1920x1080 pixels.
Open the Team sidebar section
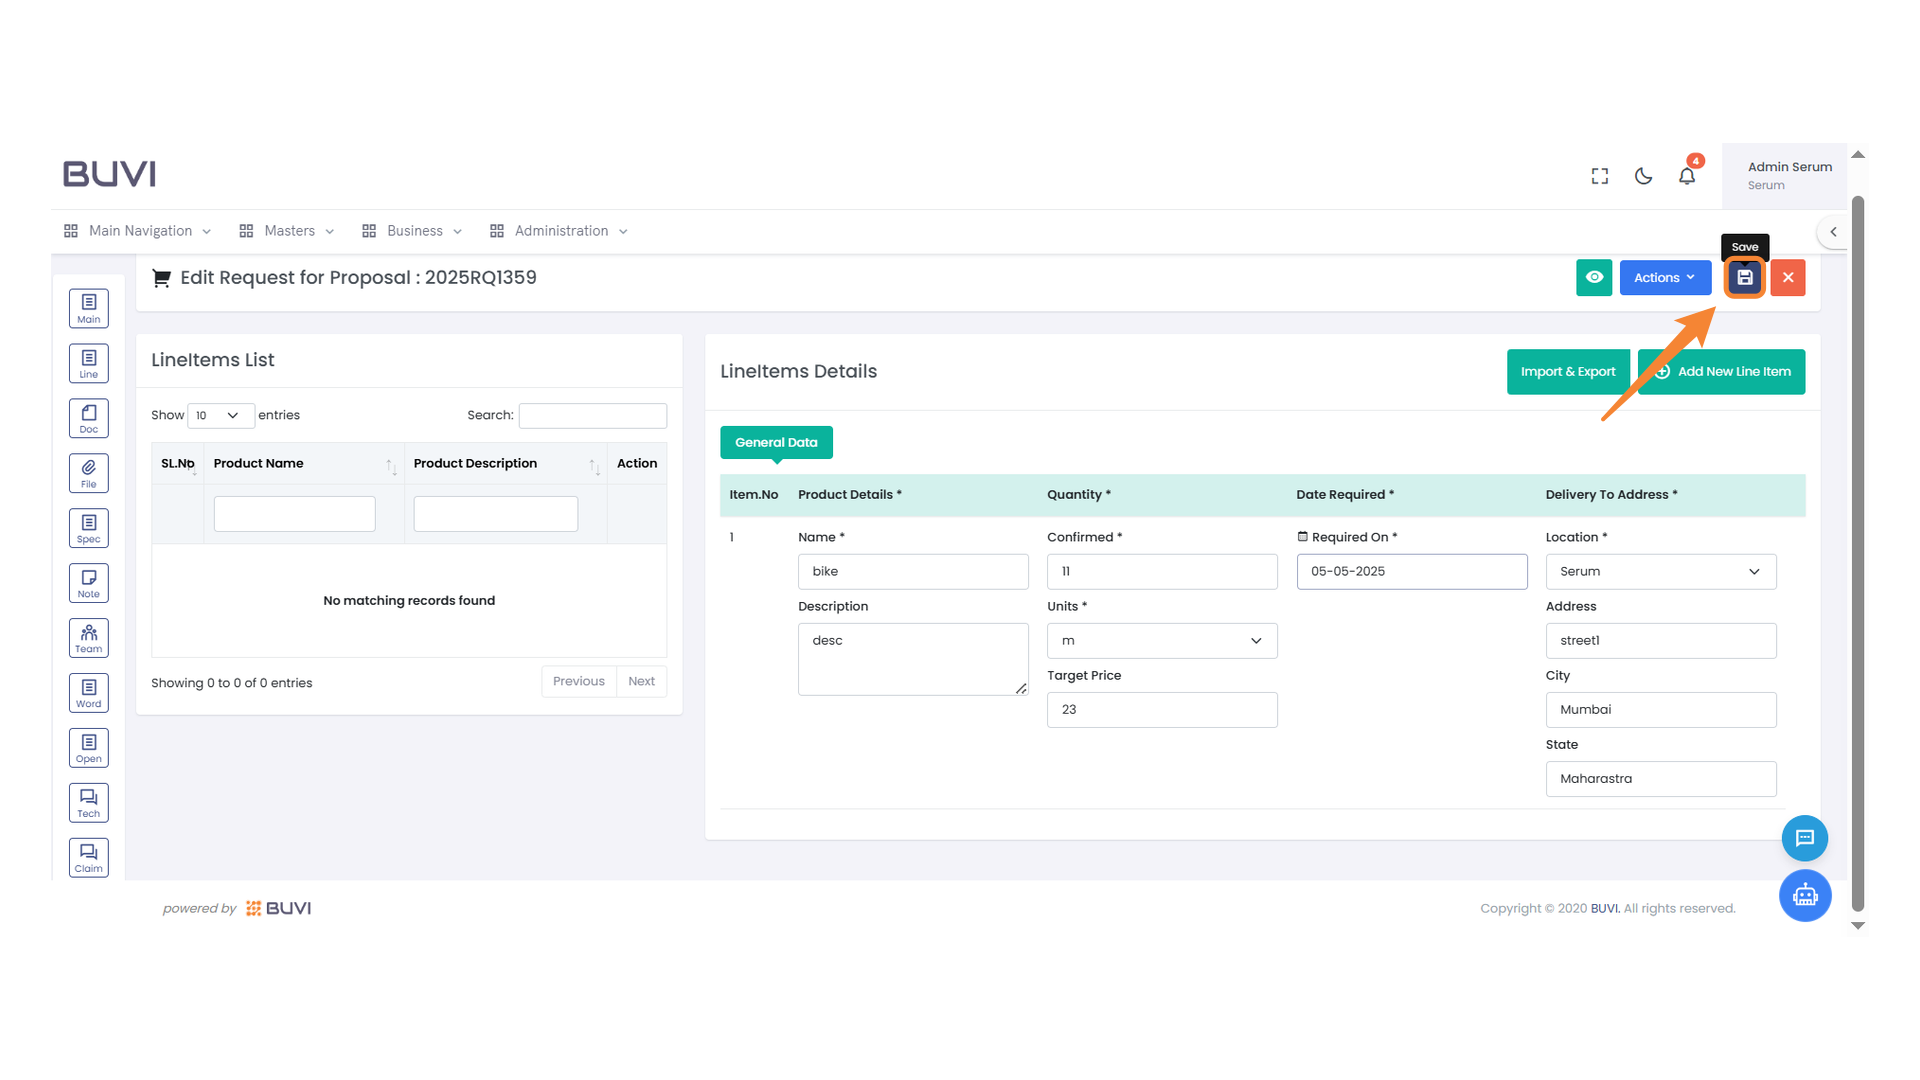[89, 638]
